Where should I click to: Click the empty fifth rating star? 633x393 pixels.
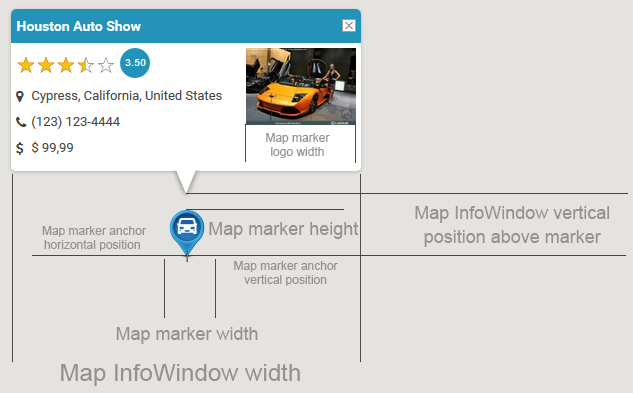[x=106, y=65]
